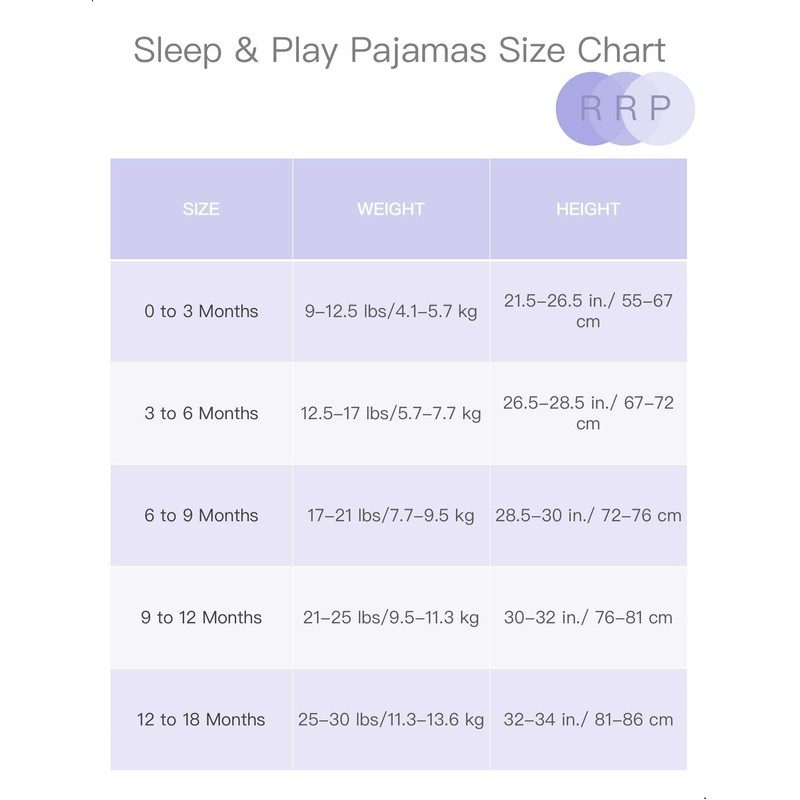
Task: Select the SIZE column header
Action: coord(201,209)
